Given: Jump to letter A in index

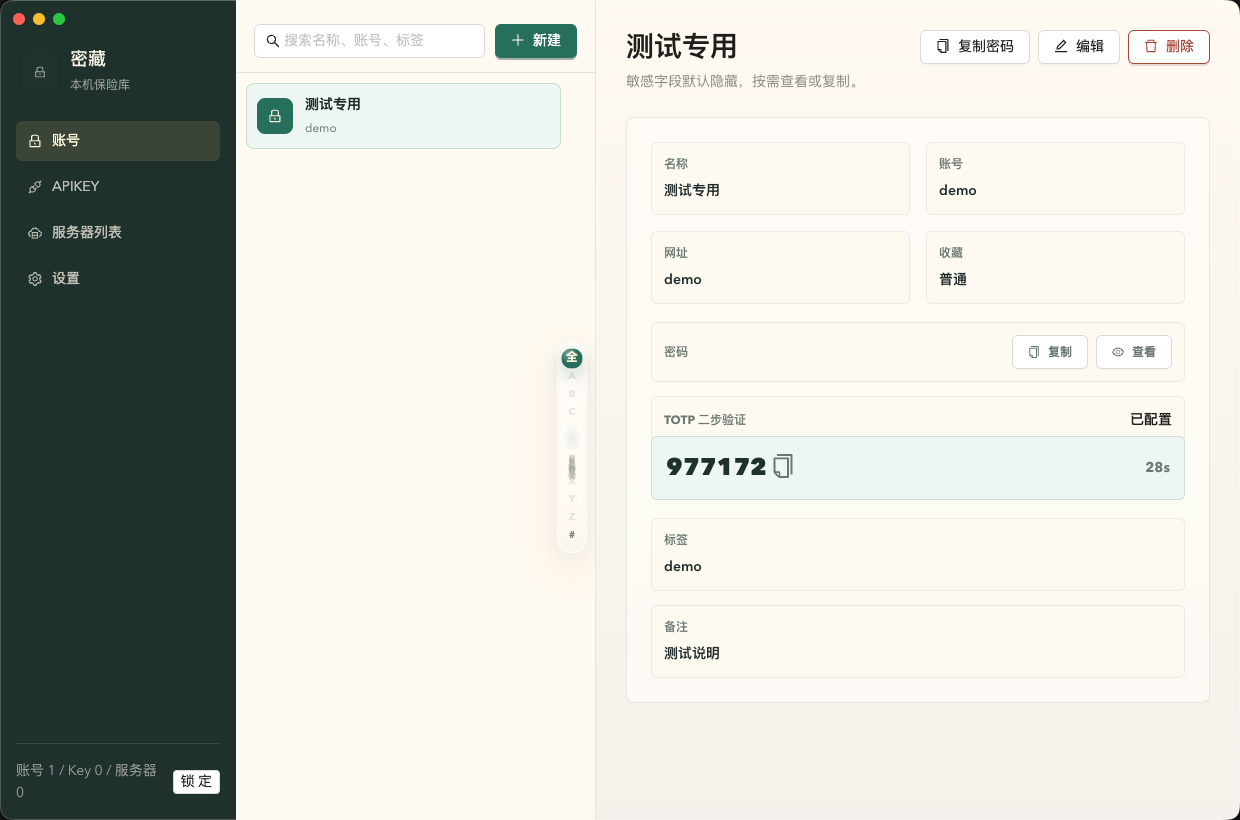Looking at the screenshot, I should click(572, 376).
